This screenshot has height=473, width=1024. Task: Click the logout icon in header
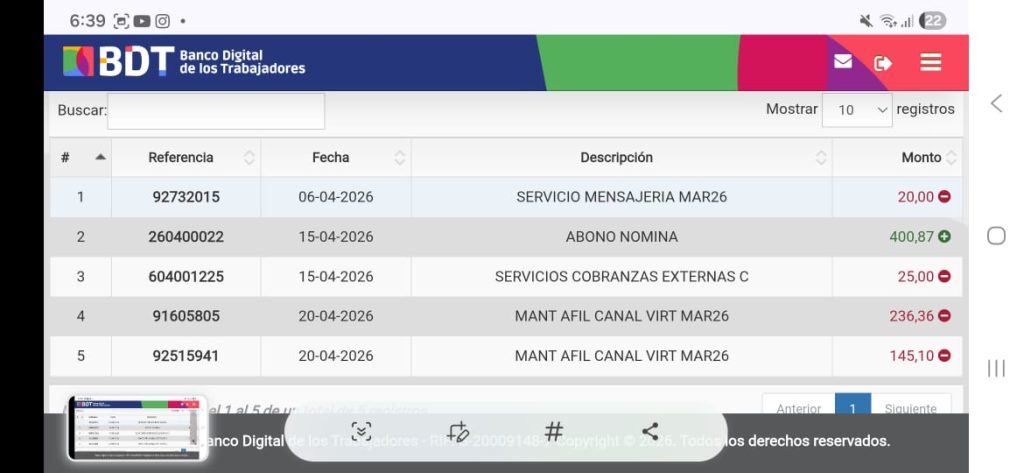pos(883,63)
